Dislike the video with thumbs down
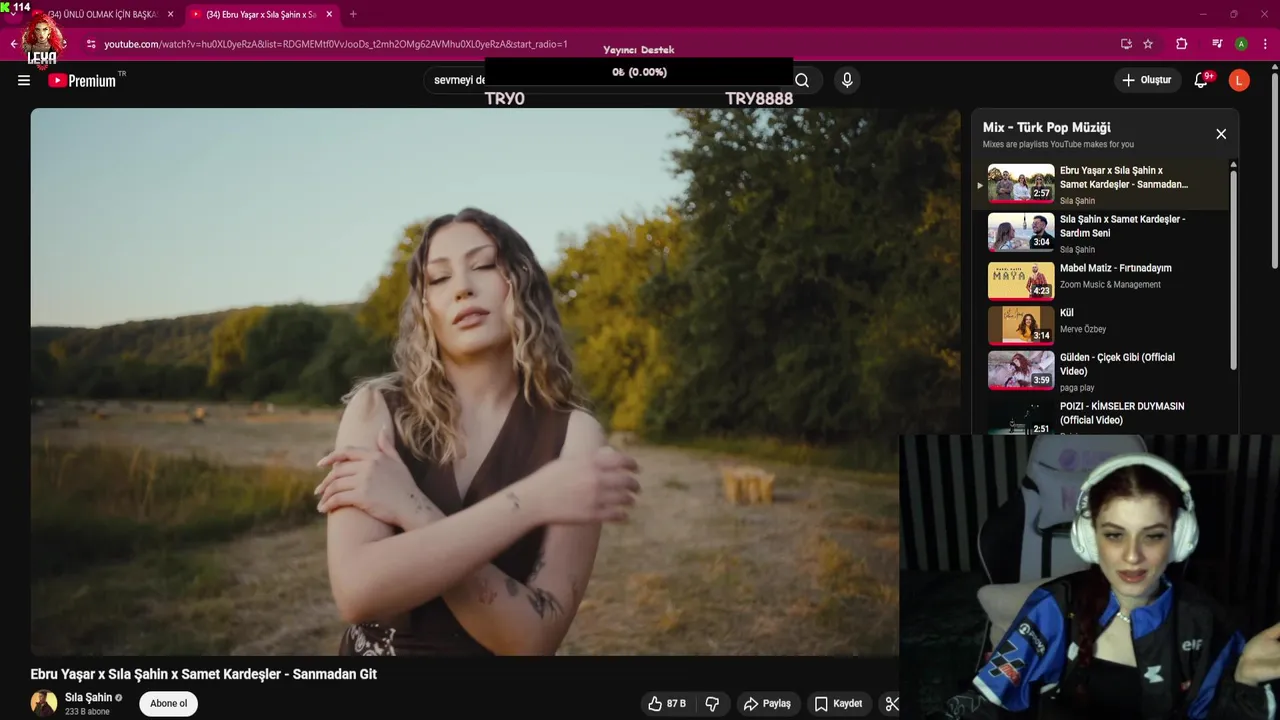The image size is (1280, 720). pyautogui.click(x=712, y=704)
